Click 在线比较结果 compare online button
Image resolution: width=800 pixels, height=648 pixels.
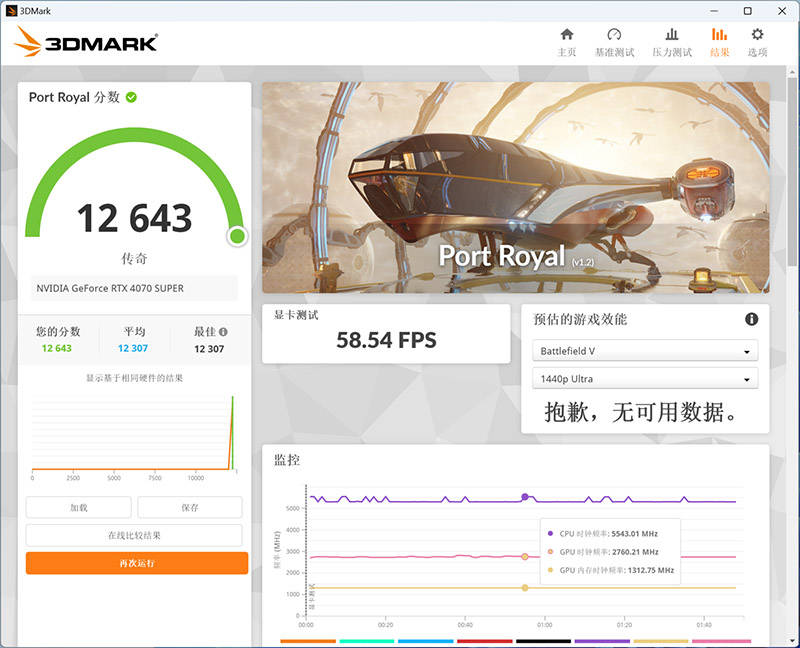[x=134, y=535]
